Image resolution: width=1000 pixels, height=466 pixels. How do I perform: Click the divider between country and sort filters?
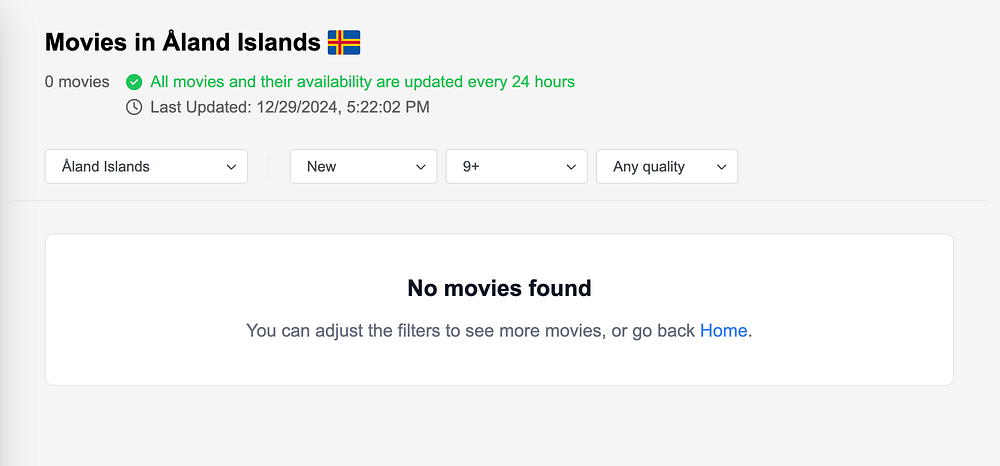(269, 167)
